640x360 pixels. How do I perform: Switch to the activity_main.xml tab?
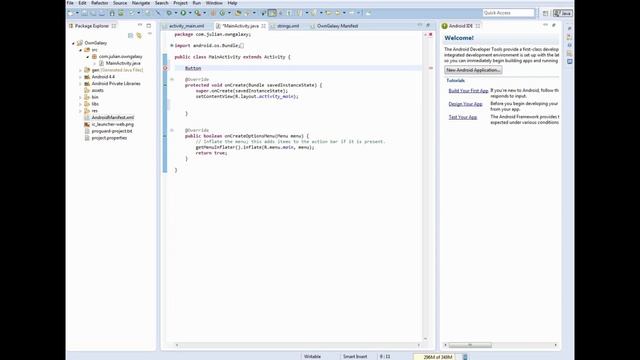pyautogui.click(x=186, y=26)
